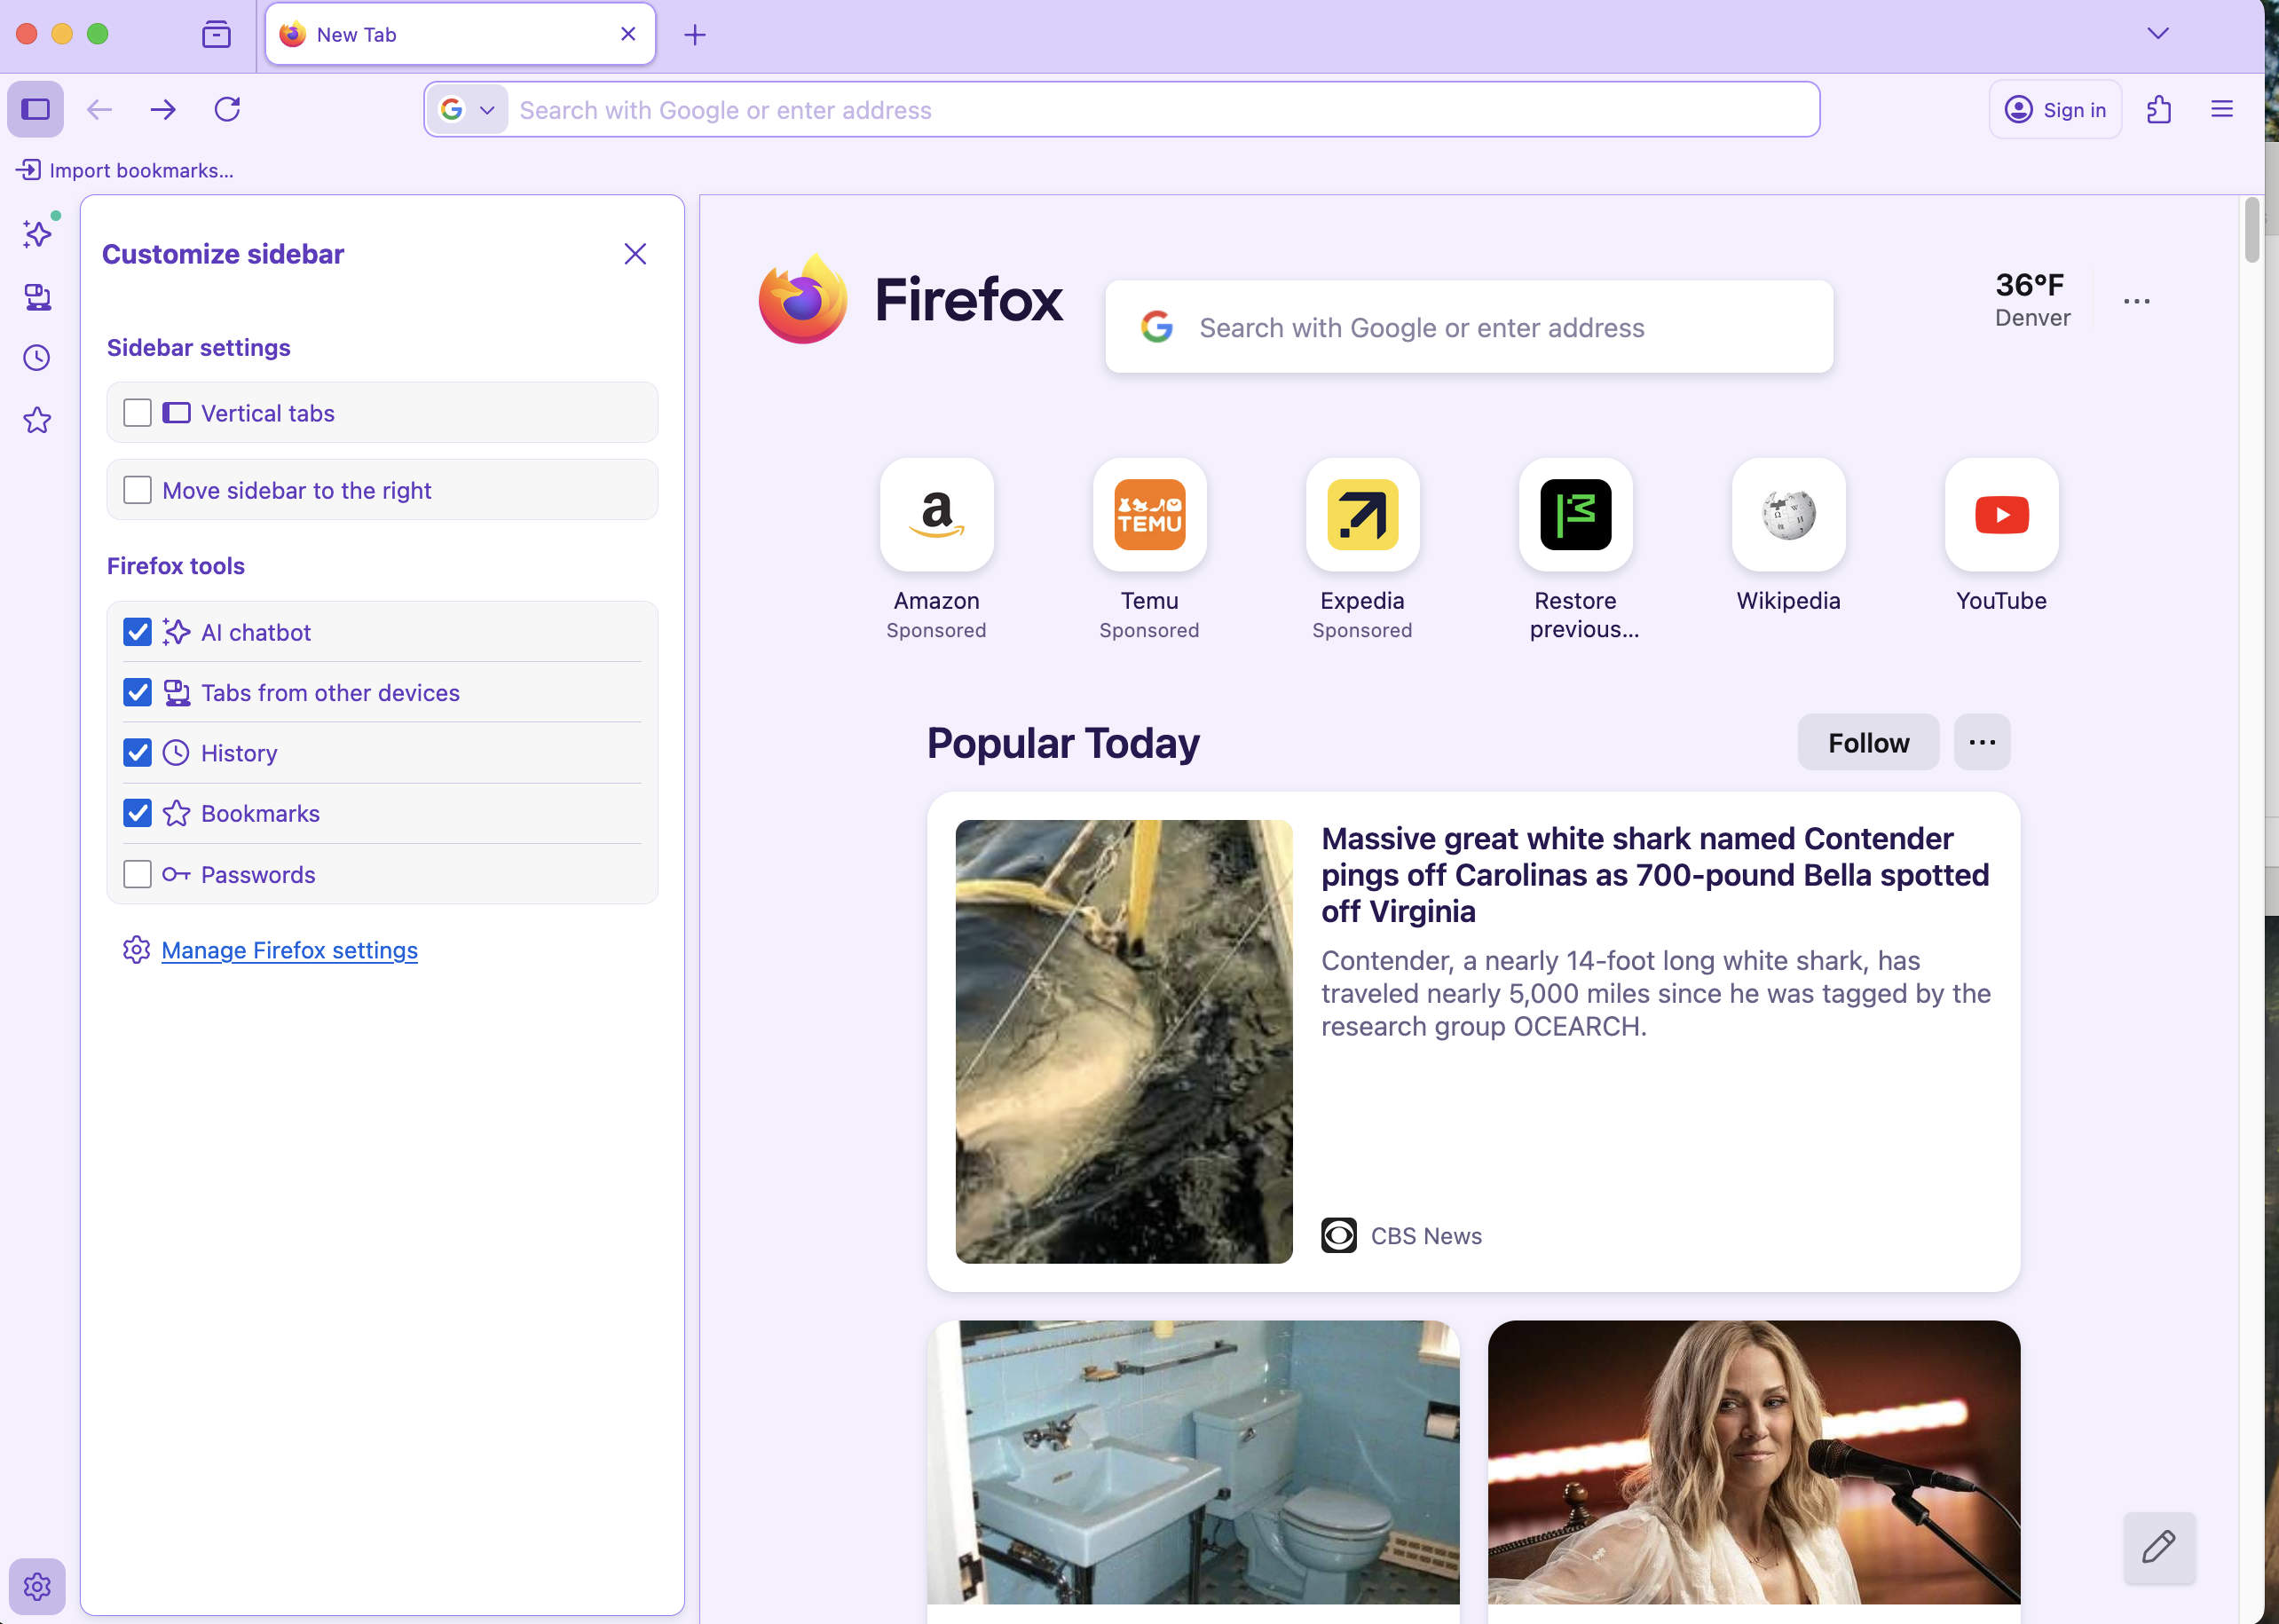Open the hamburger application menu
Viewport: 2279px width, 1624px height.
(2221, 109)
